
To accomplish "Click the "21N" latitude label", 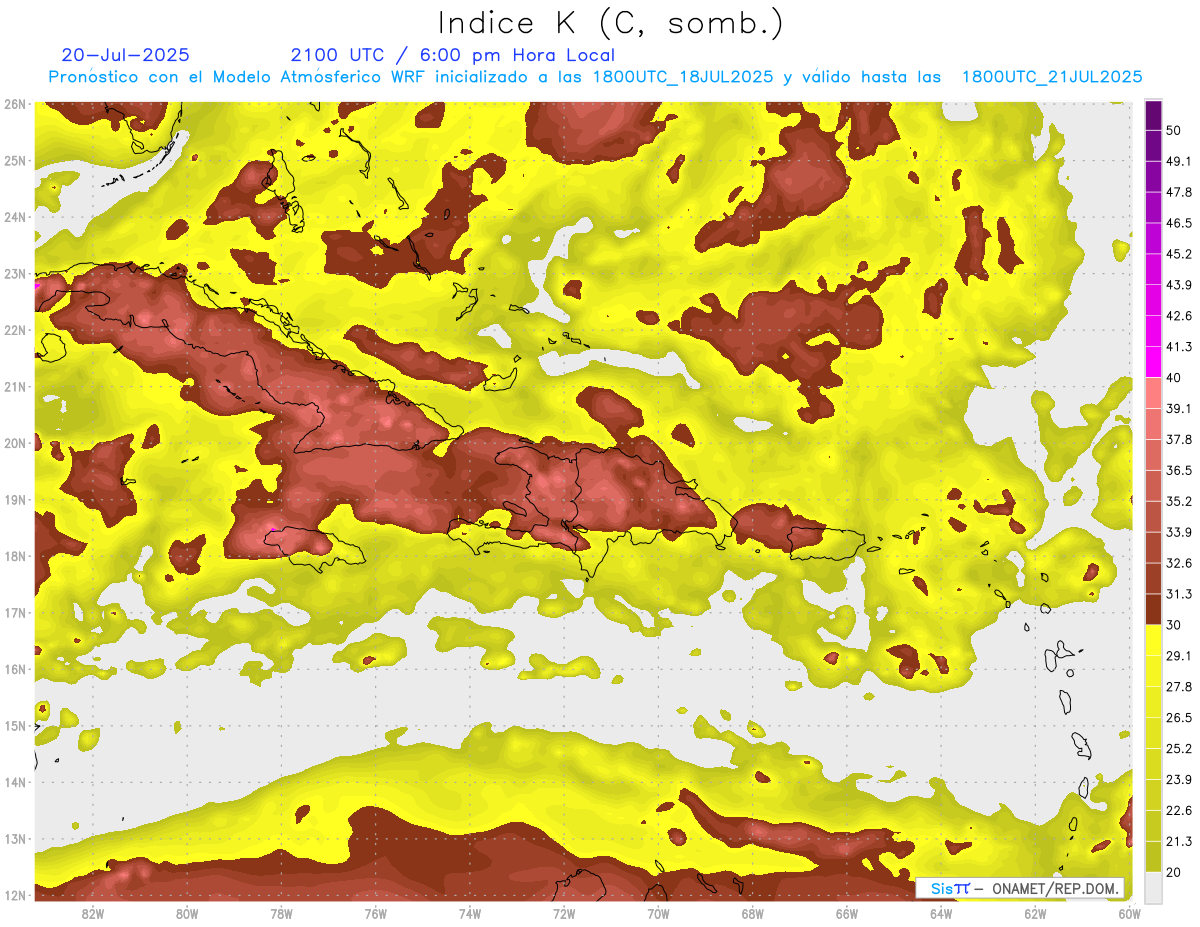I will [x=15, y=387].
